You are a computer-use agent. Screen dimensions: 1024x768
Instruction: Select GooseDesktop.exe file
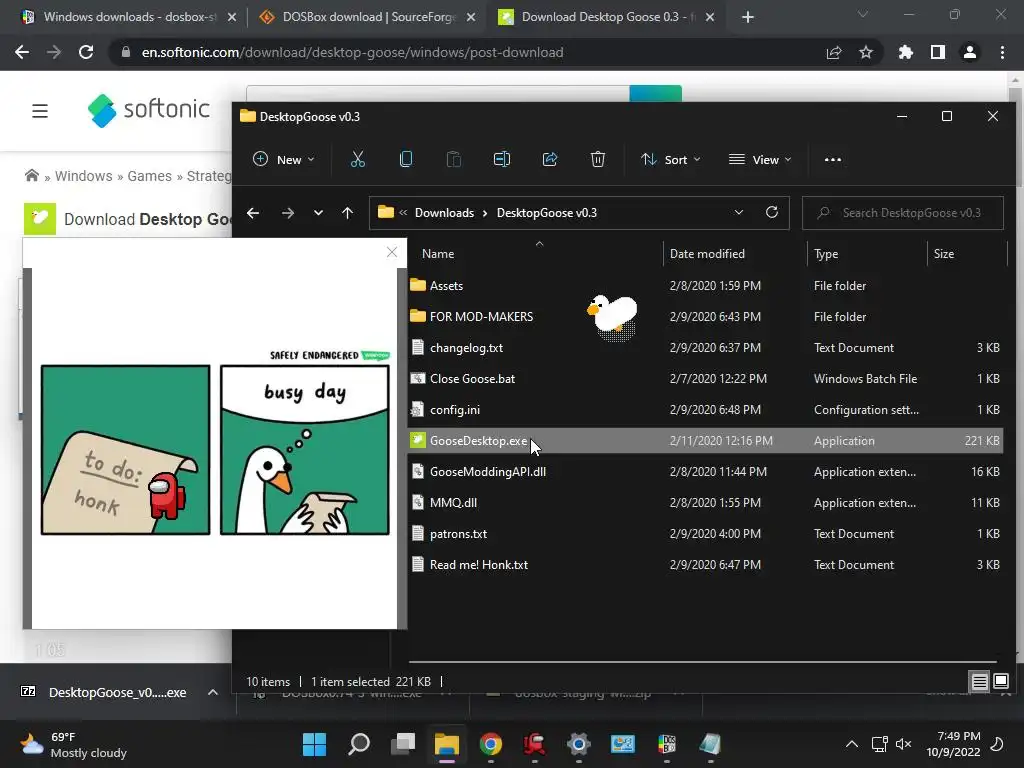[706, 441]
